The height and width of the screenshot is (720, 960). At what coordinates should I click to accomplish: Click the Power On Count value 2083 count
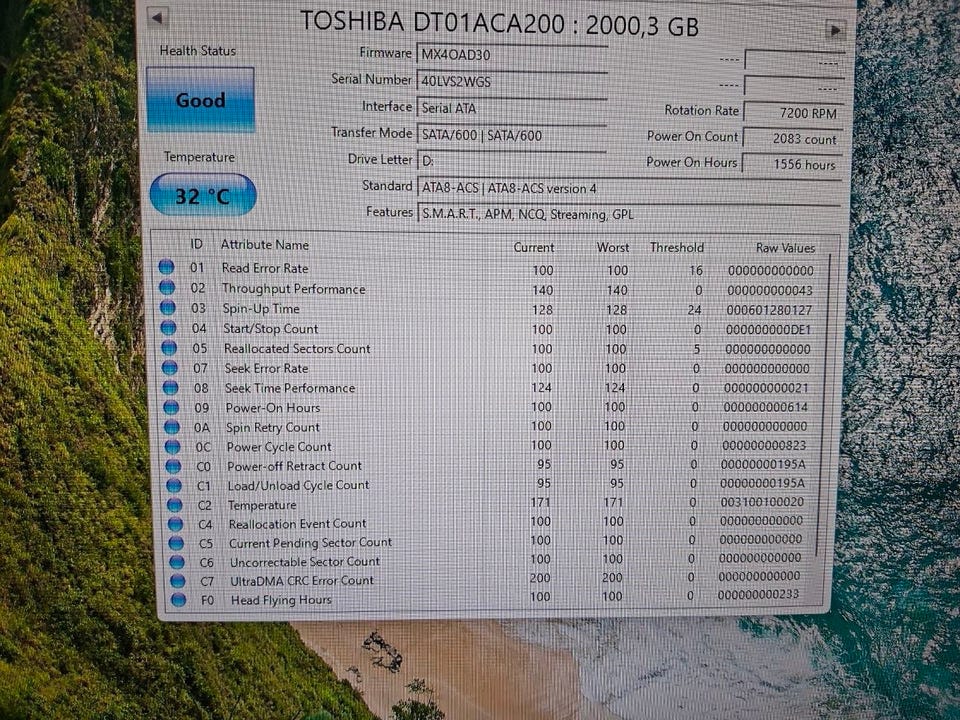tap(793, 138)
